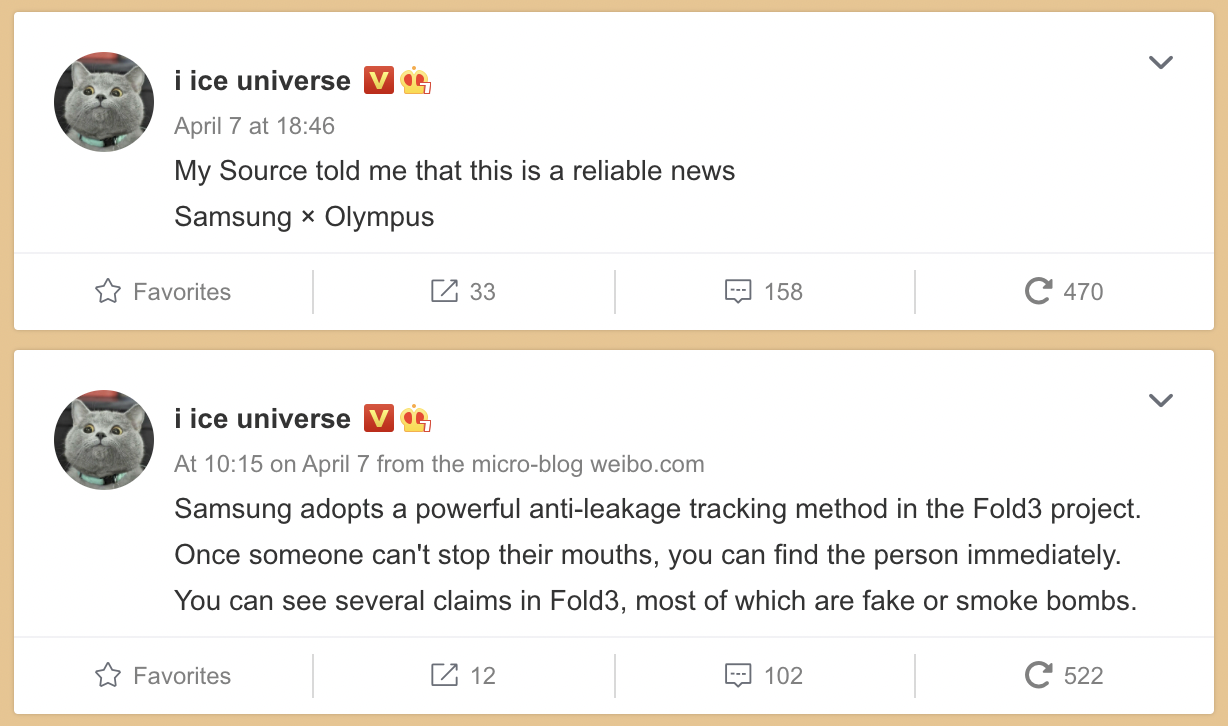
Task: Click the verified V badge on the Fold3 post
Action: click(x=379, y=419)
